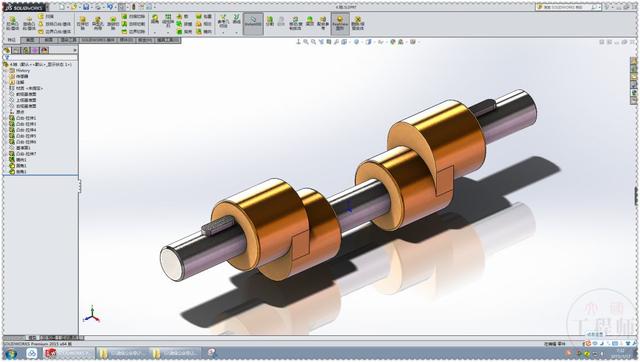Click the Save icon in top toolbar
Viewport: 640px width, 362px height.
click(86, 7)
